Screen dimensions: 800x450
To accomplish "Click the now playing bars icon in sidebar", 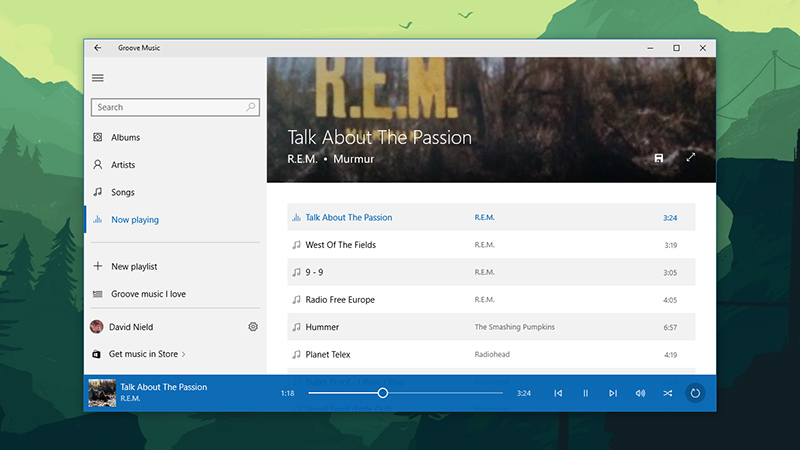I will pos(97,219).
